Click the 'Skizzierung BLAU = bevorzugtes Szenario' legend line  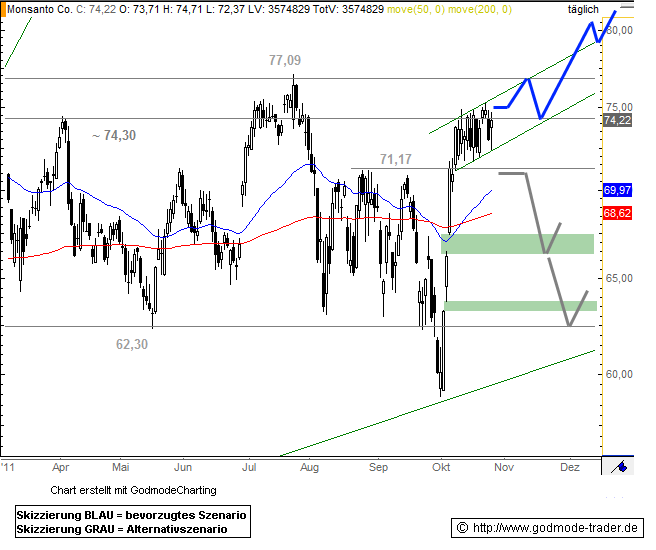click(x=131, y=515)
